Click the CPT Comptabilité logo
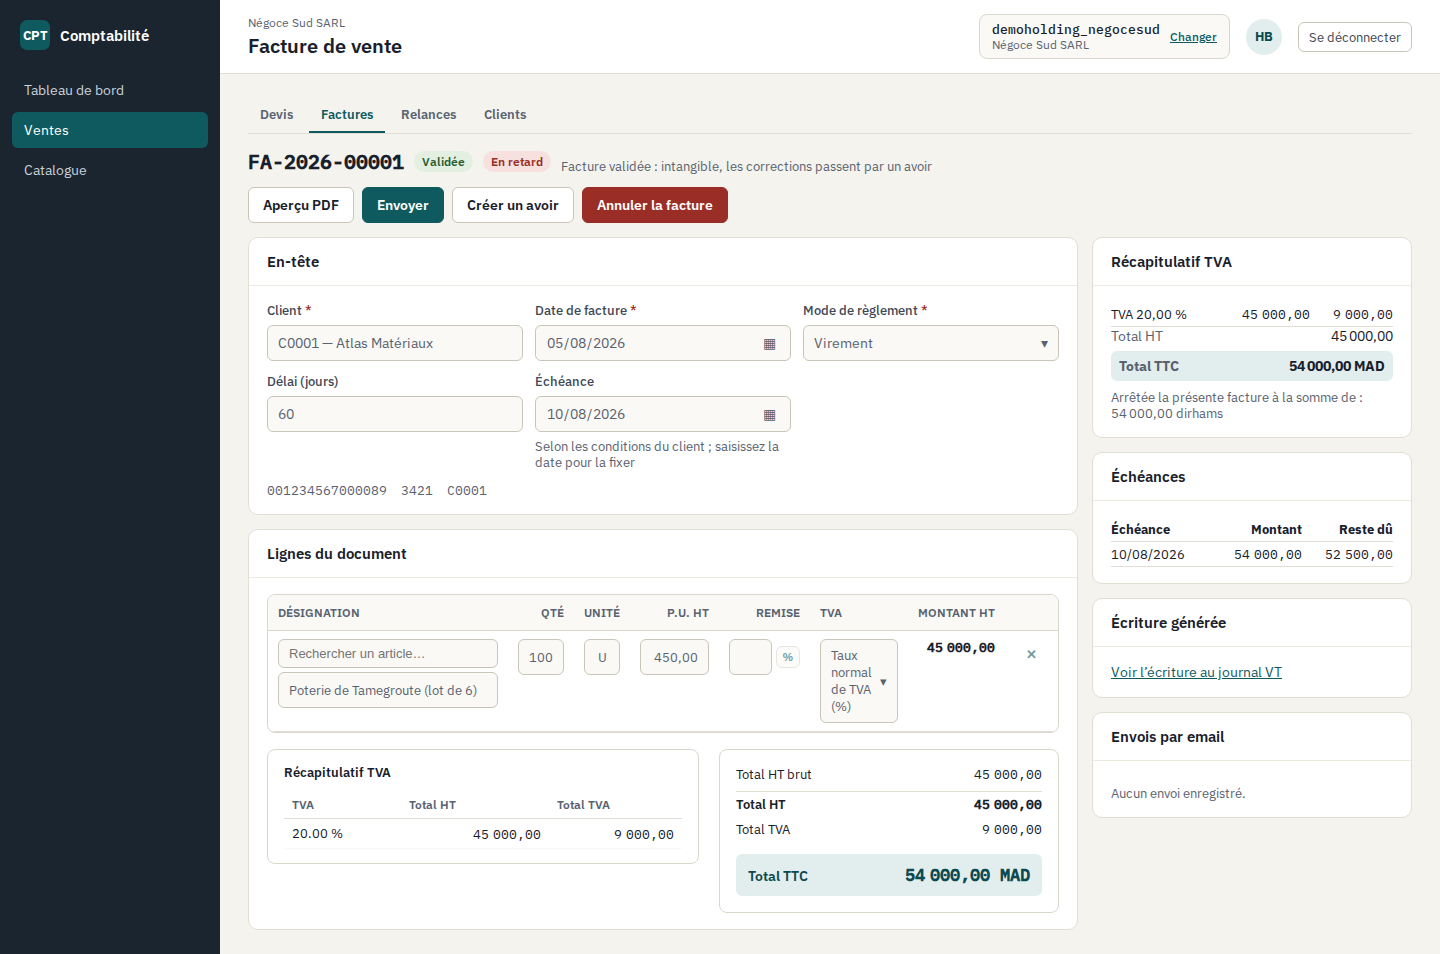Image resolution: width=1440 pixels, height=954 pixels. (x=85, y=36)
